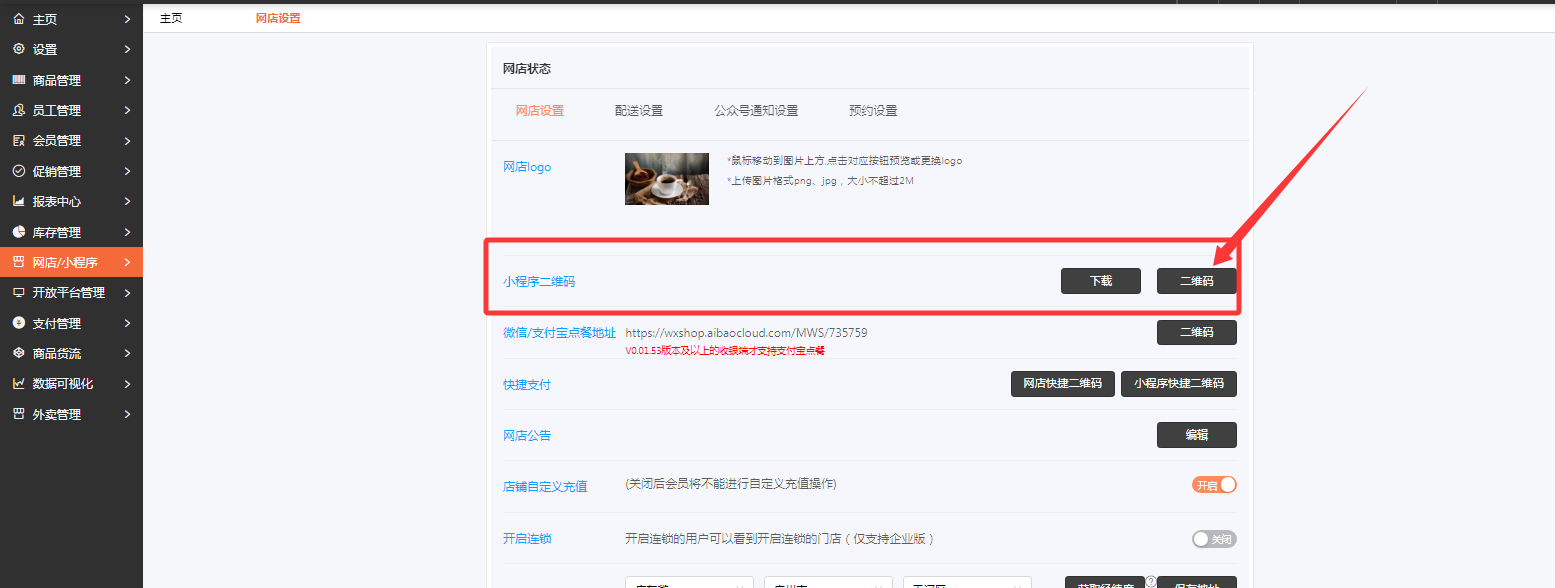Click the yen coin icon beside 支付管理

[18, 323]
